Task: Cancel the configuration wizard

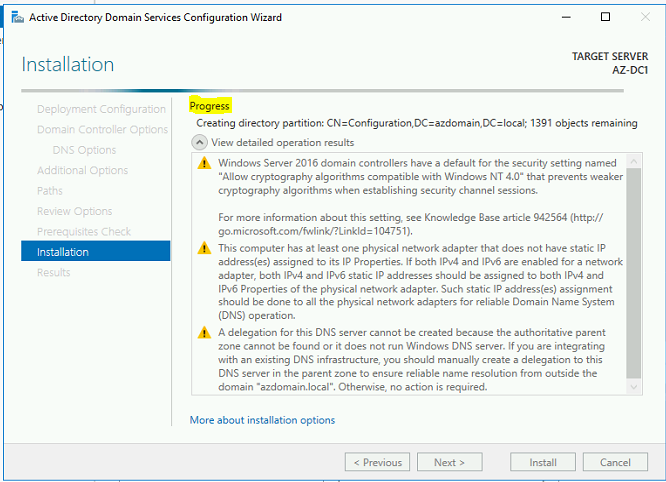Action: point(615,462)
